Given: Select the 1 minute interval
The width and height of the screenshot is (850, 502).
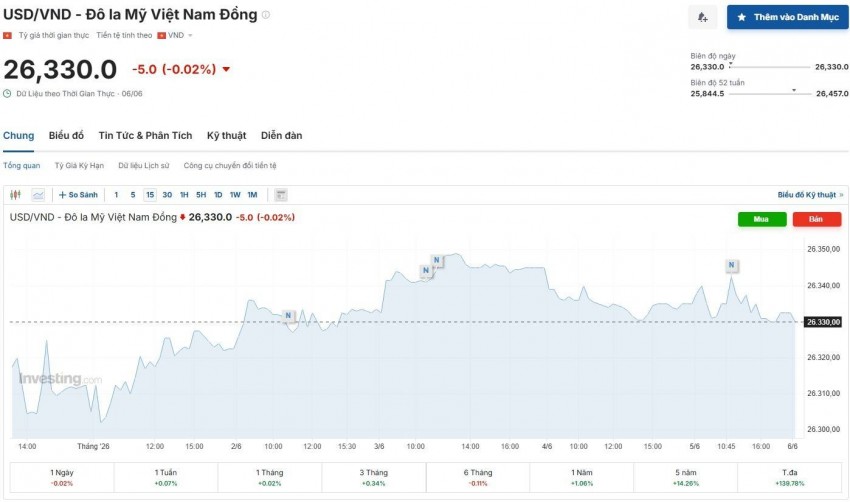Looking at the screenshot, I should 116,195.
